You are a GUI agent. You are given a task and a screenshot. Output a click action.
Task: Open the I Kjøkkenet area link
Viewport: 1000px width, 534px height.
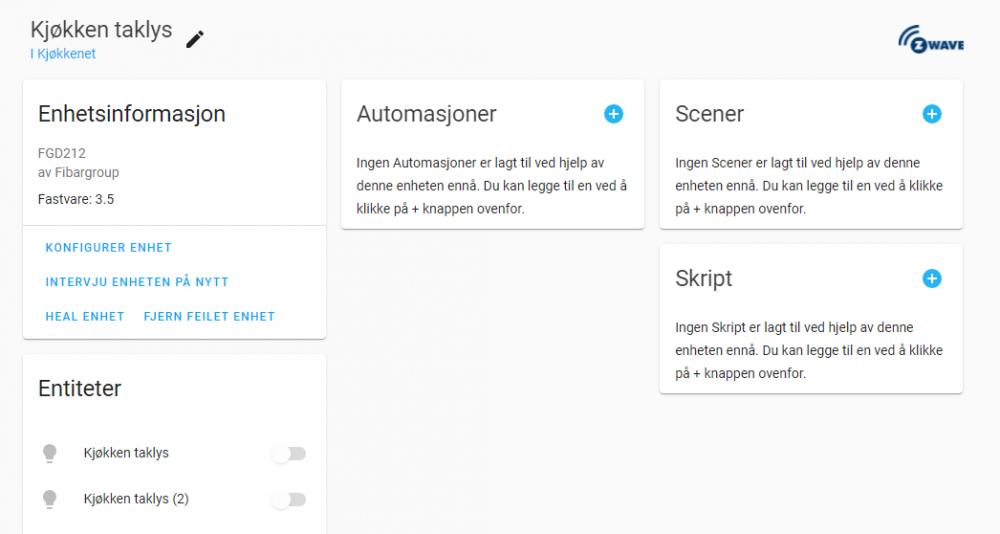(x=63, y=54)
